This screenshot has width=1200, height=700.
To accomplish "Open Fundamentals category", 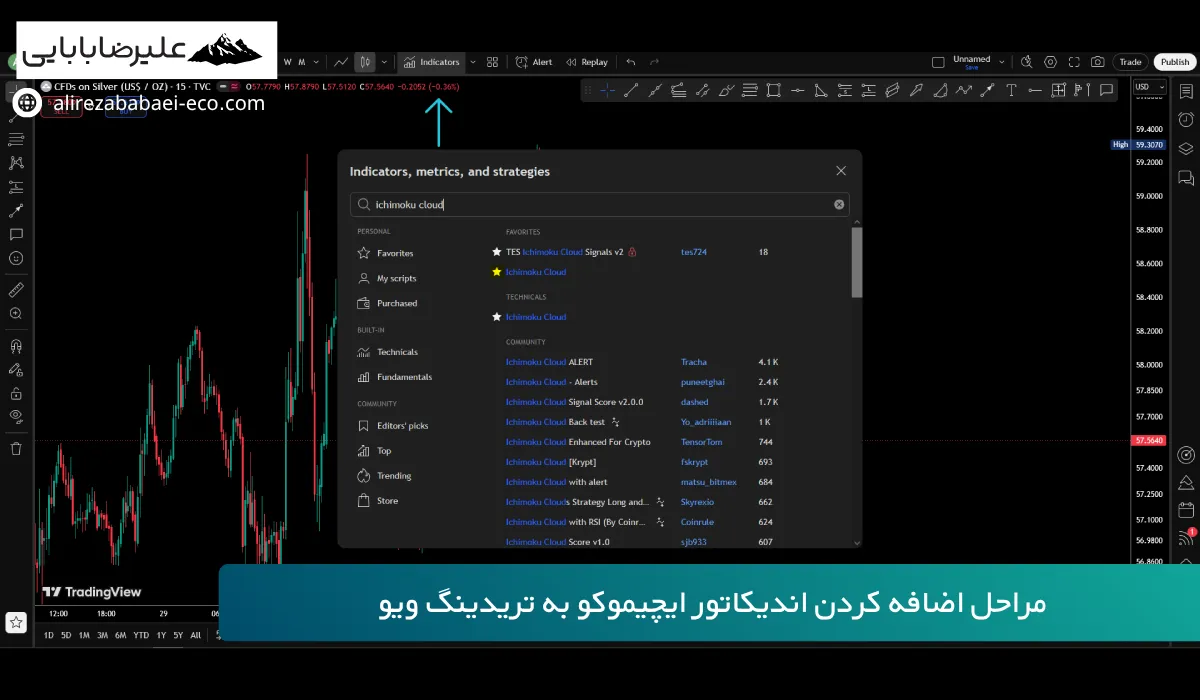I will (395, 377).
